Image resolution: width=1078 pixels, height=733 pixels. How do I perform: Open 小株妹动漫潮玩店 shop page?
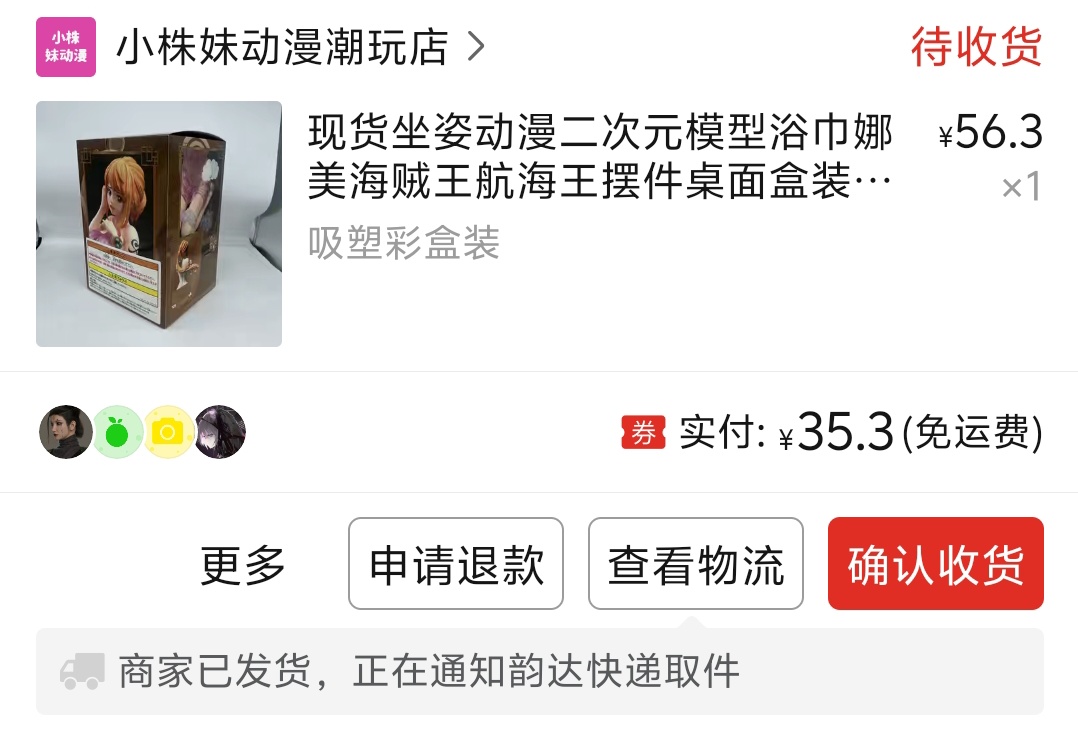click(x=283, y=47)
